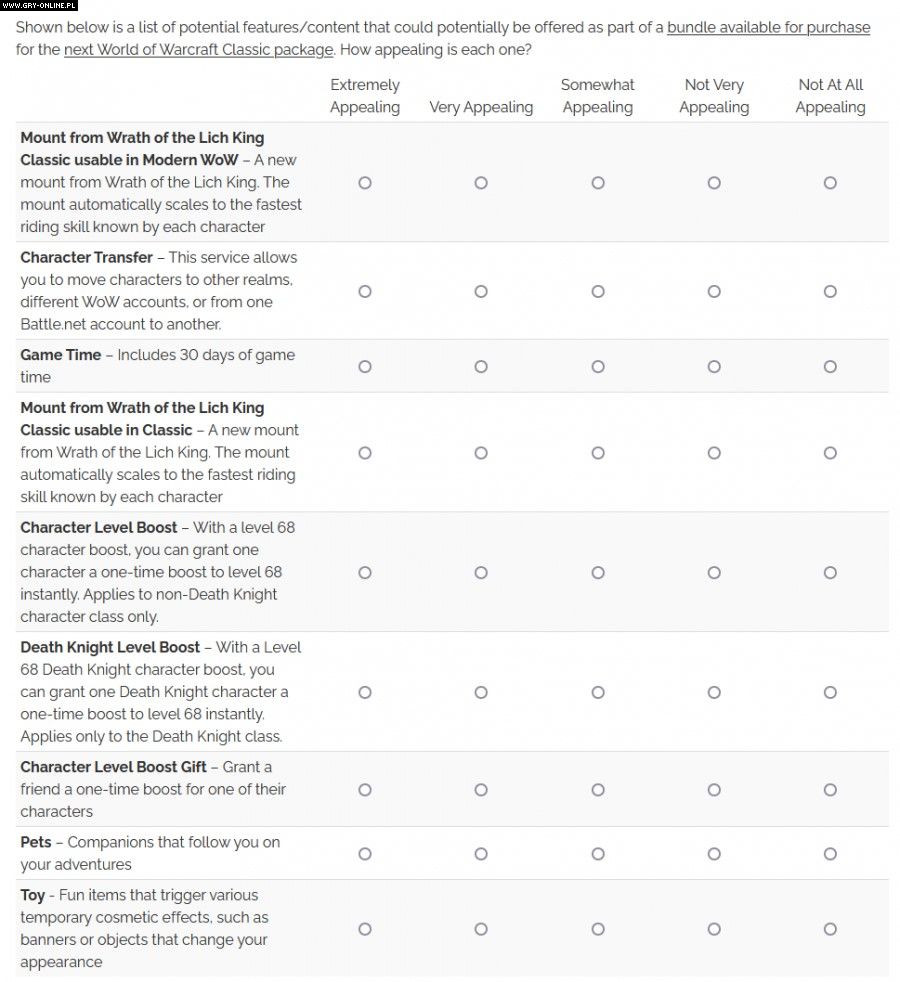The image size is (900, 982).
Task: Choose Somewhat Appealing for Character Level Boost Gift
Action: pyautogui.click(x=598, y=789)
